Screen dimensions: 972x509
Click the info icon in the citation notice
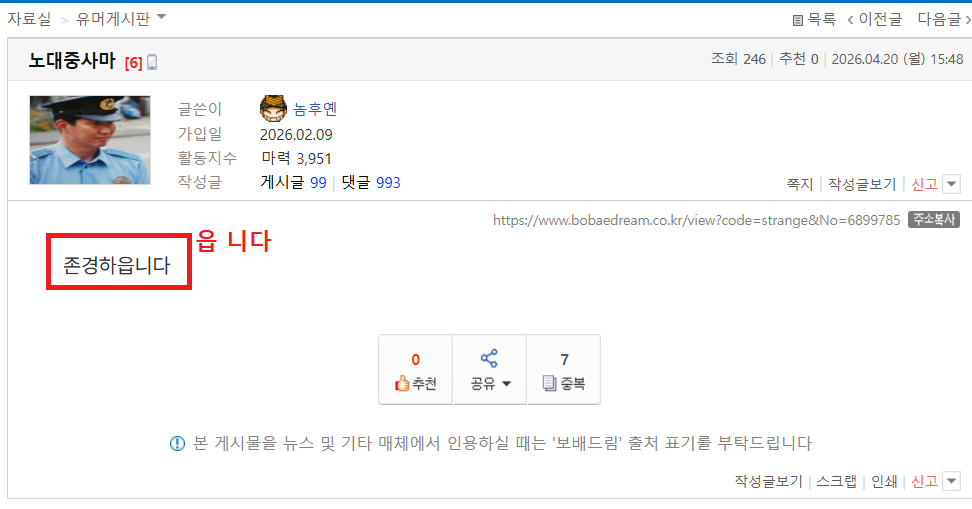177,443
